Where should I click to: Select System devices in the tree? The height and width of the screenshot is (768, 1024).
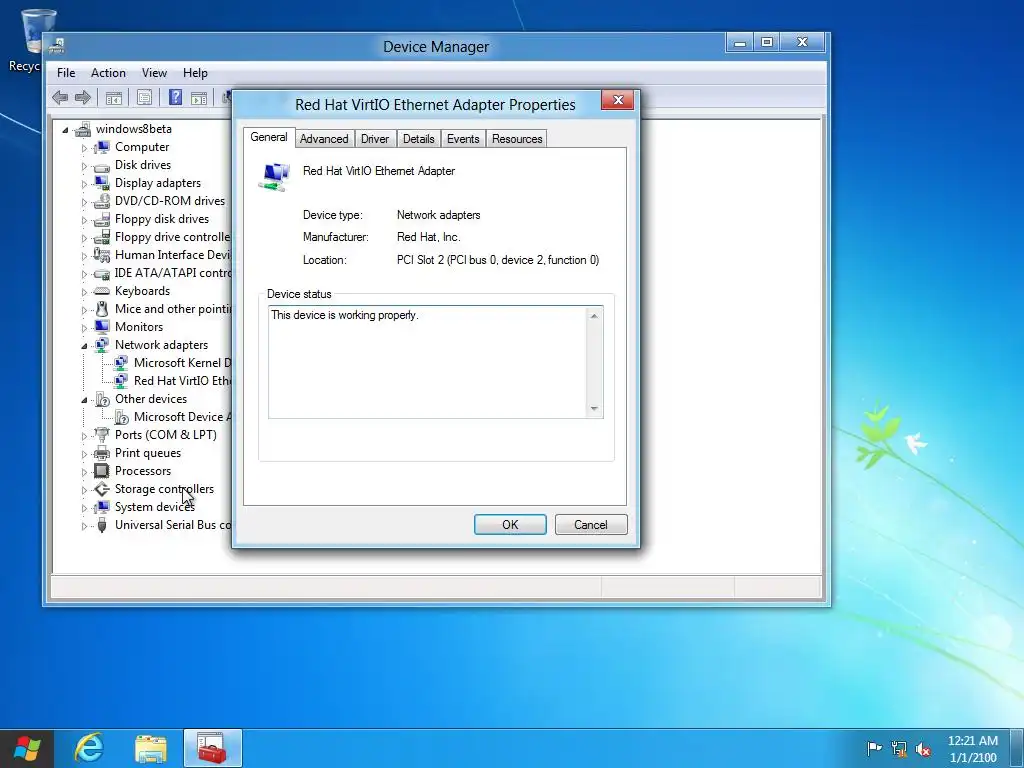[x=155, y=507]
